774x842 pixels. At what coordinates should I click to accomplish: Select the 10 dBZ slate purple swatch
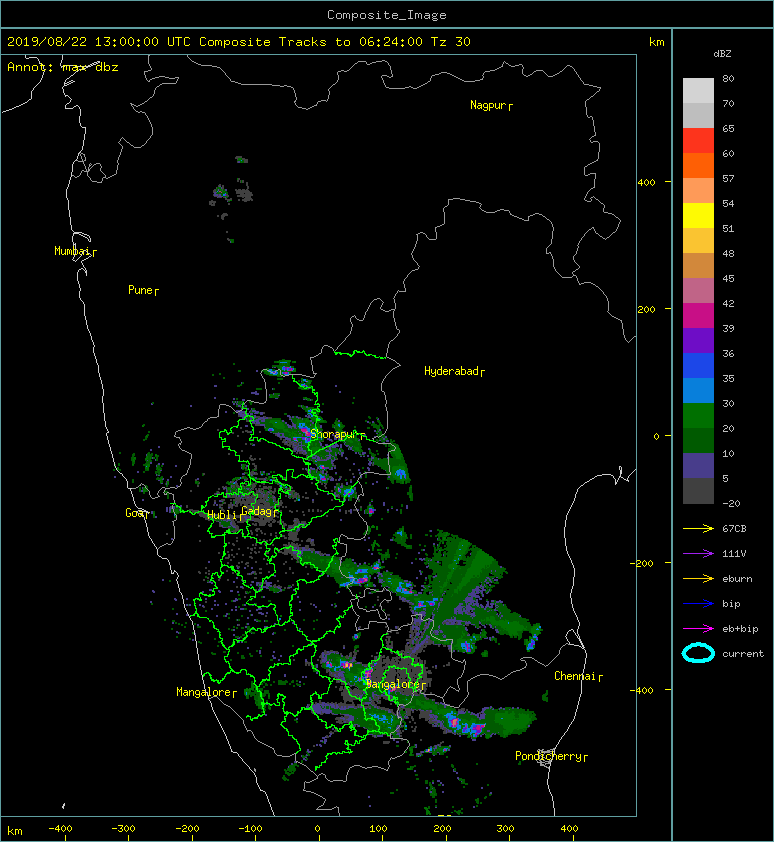click(x=698, y=466)
